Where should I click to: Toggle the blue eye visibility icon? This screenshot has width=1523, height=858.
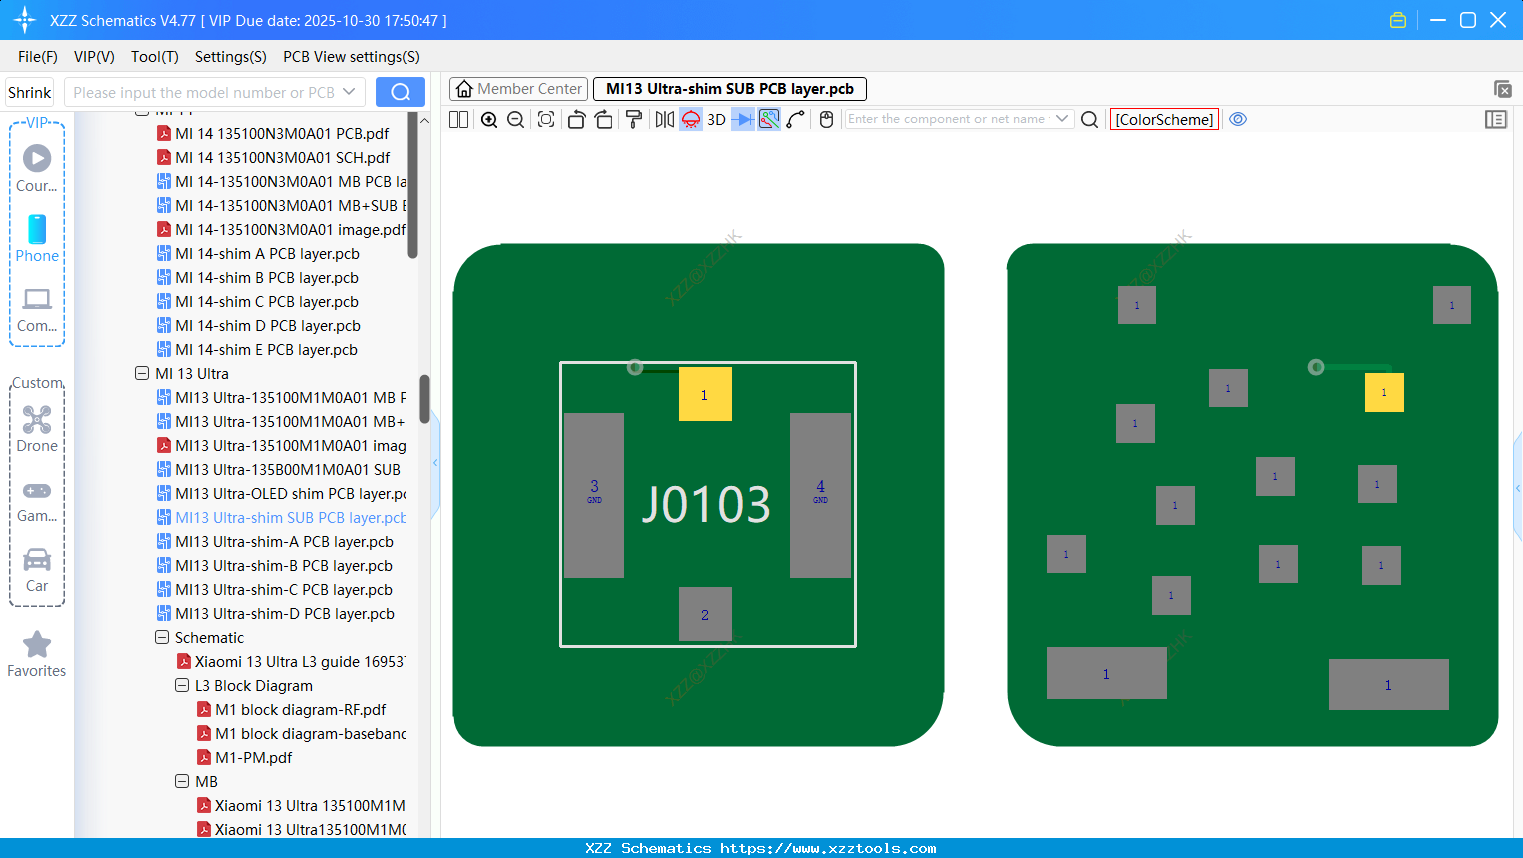(x=1238, y=119)
